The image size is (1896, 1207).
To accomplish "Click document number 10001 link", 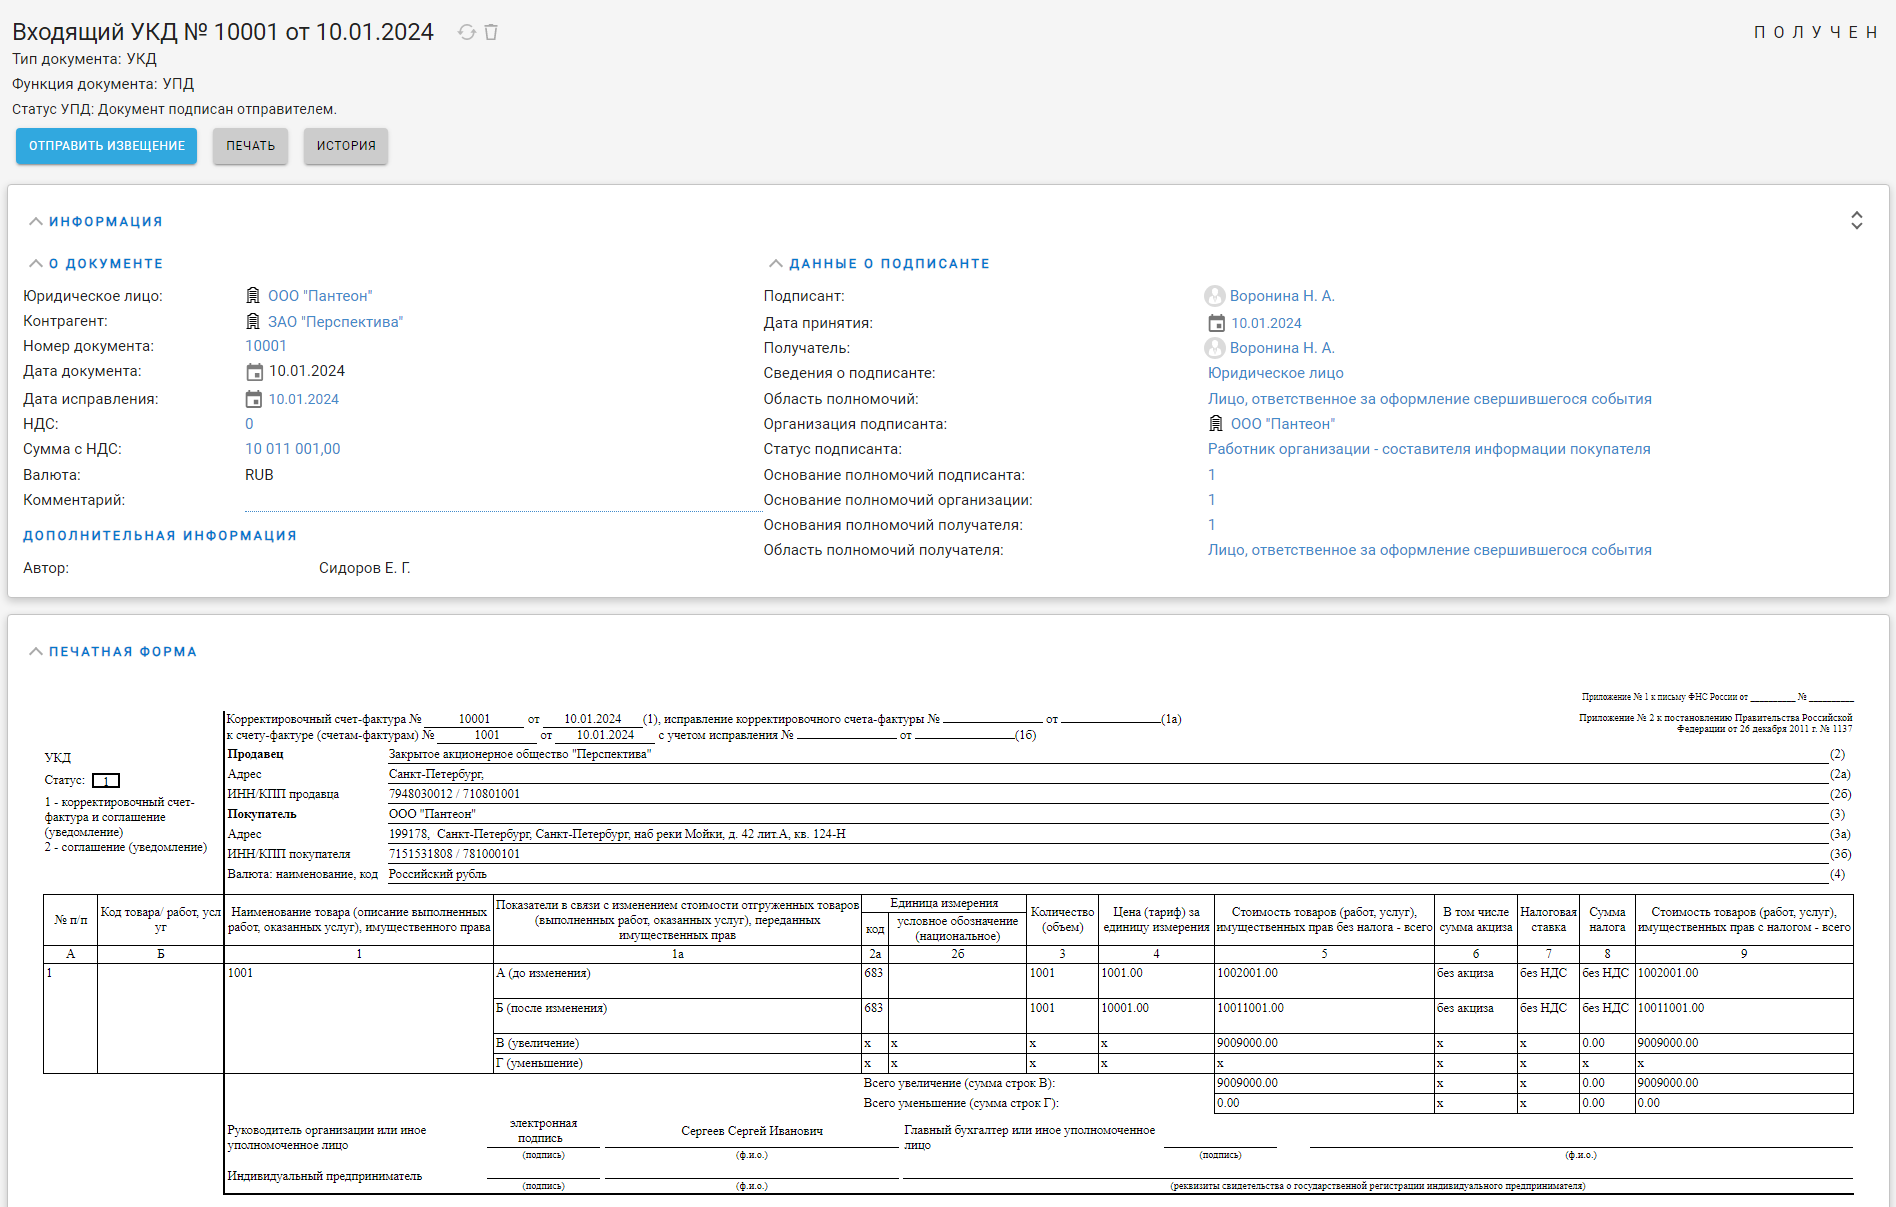I will click(266, 346).
